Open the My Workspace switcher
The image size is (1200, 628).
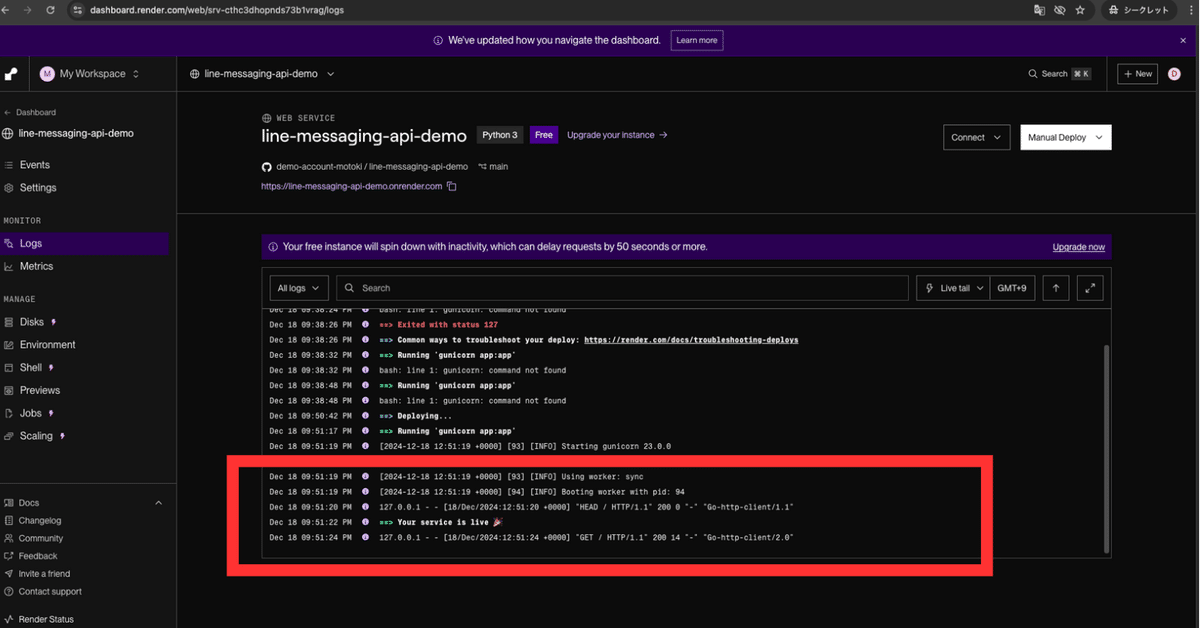90,74
